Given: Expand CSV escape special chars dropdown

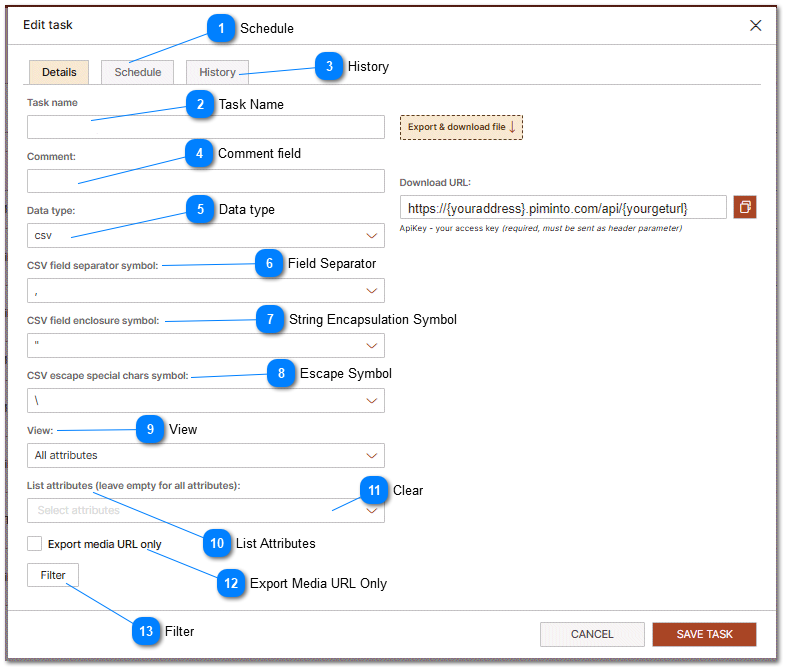Looking at the screenshot, I should tap(205, 401).
